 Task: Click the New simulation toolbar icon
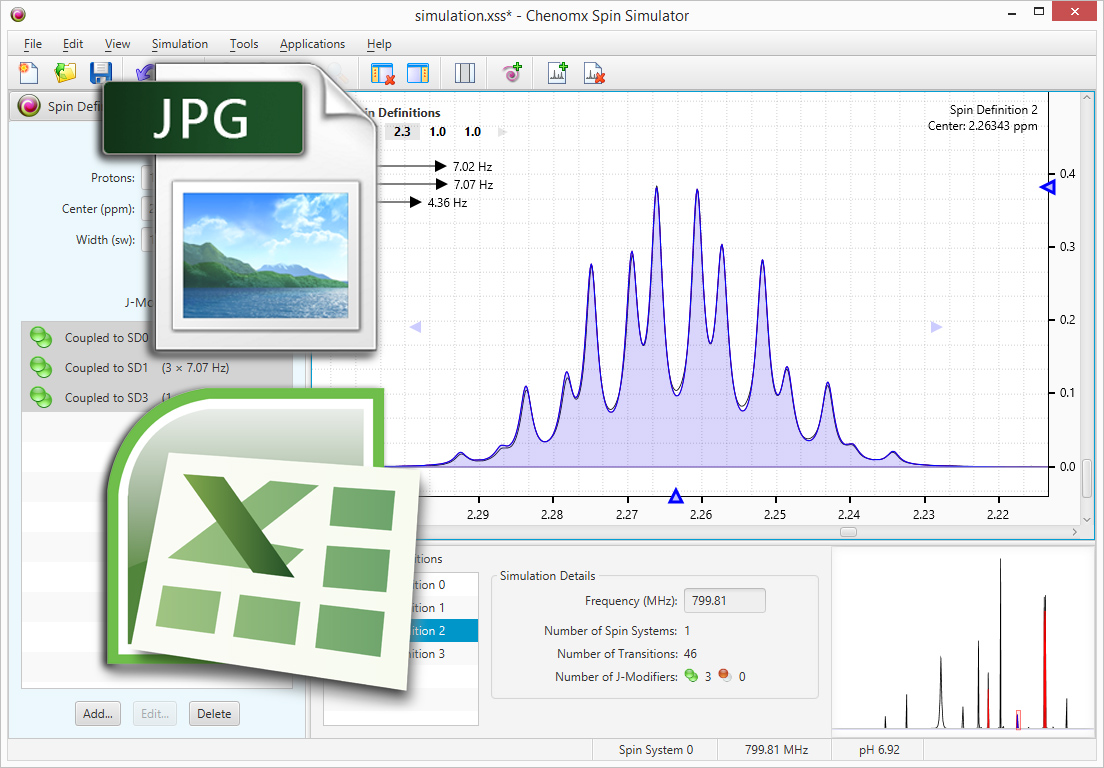28,73
